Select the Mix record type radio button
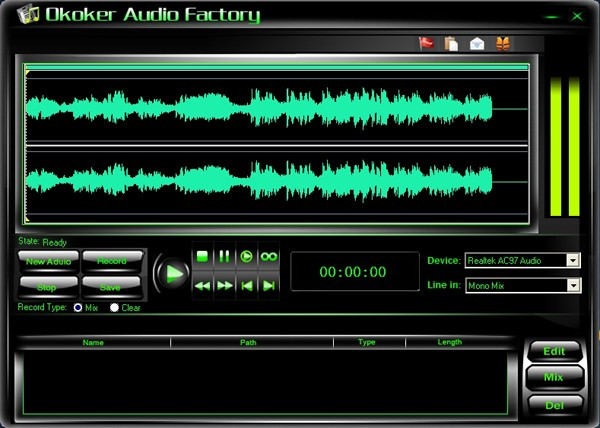Viewport: 600px width, 428px height. (78, 308)
